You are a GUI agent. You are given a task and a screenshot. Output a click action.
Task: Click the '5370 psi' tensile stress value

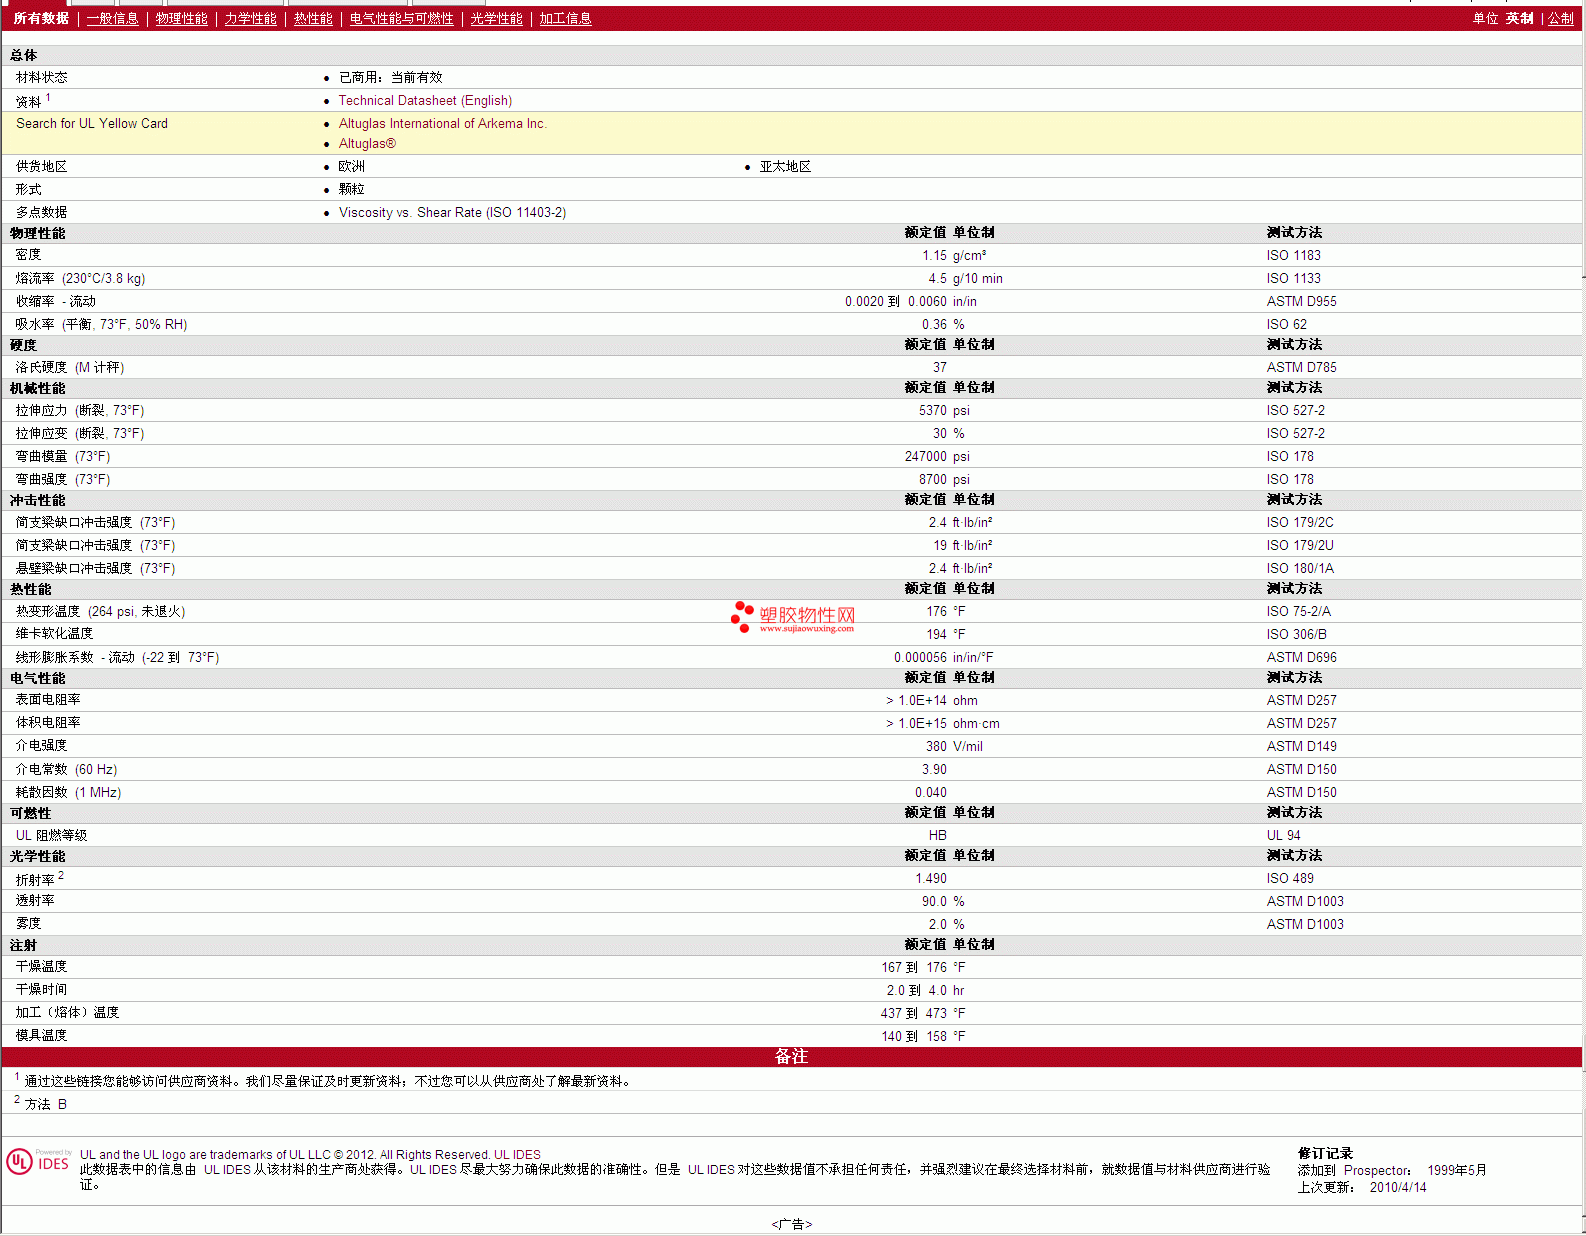click(x=944, y=410)
